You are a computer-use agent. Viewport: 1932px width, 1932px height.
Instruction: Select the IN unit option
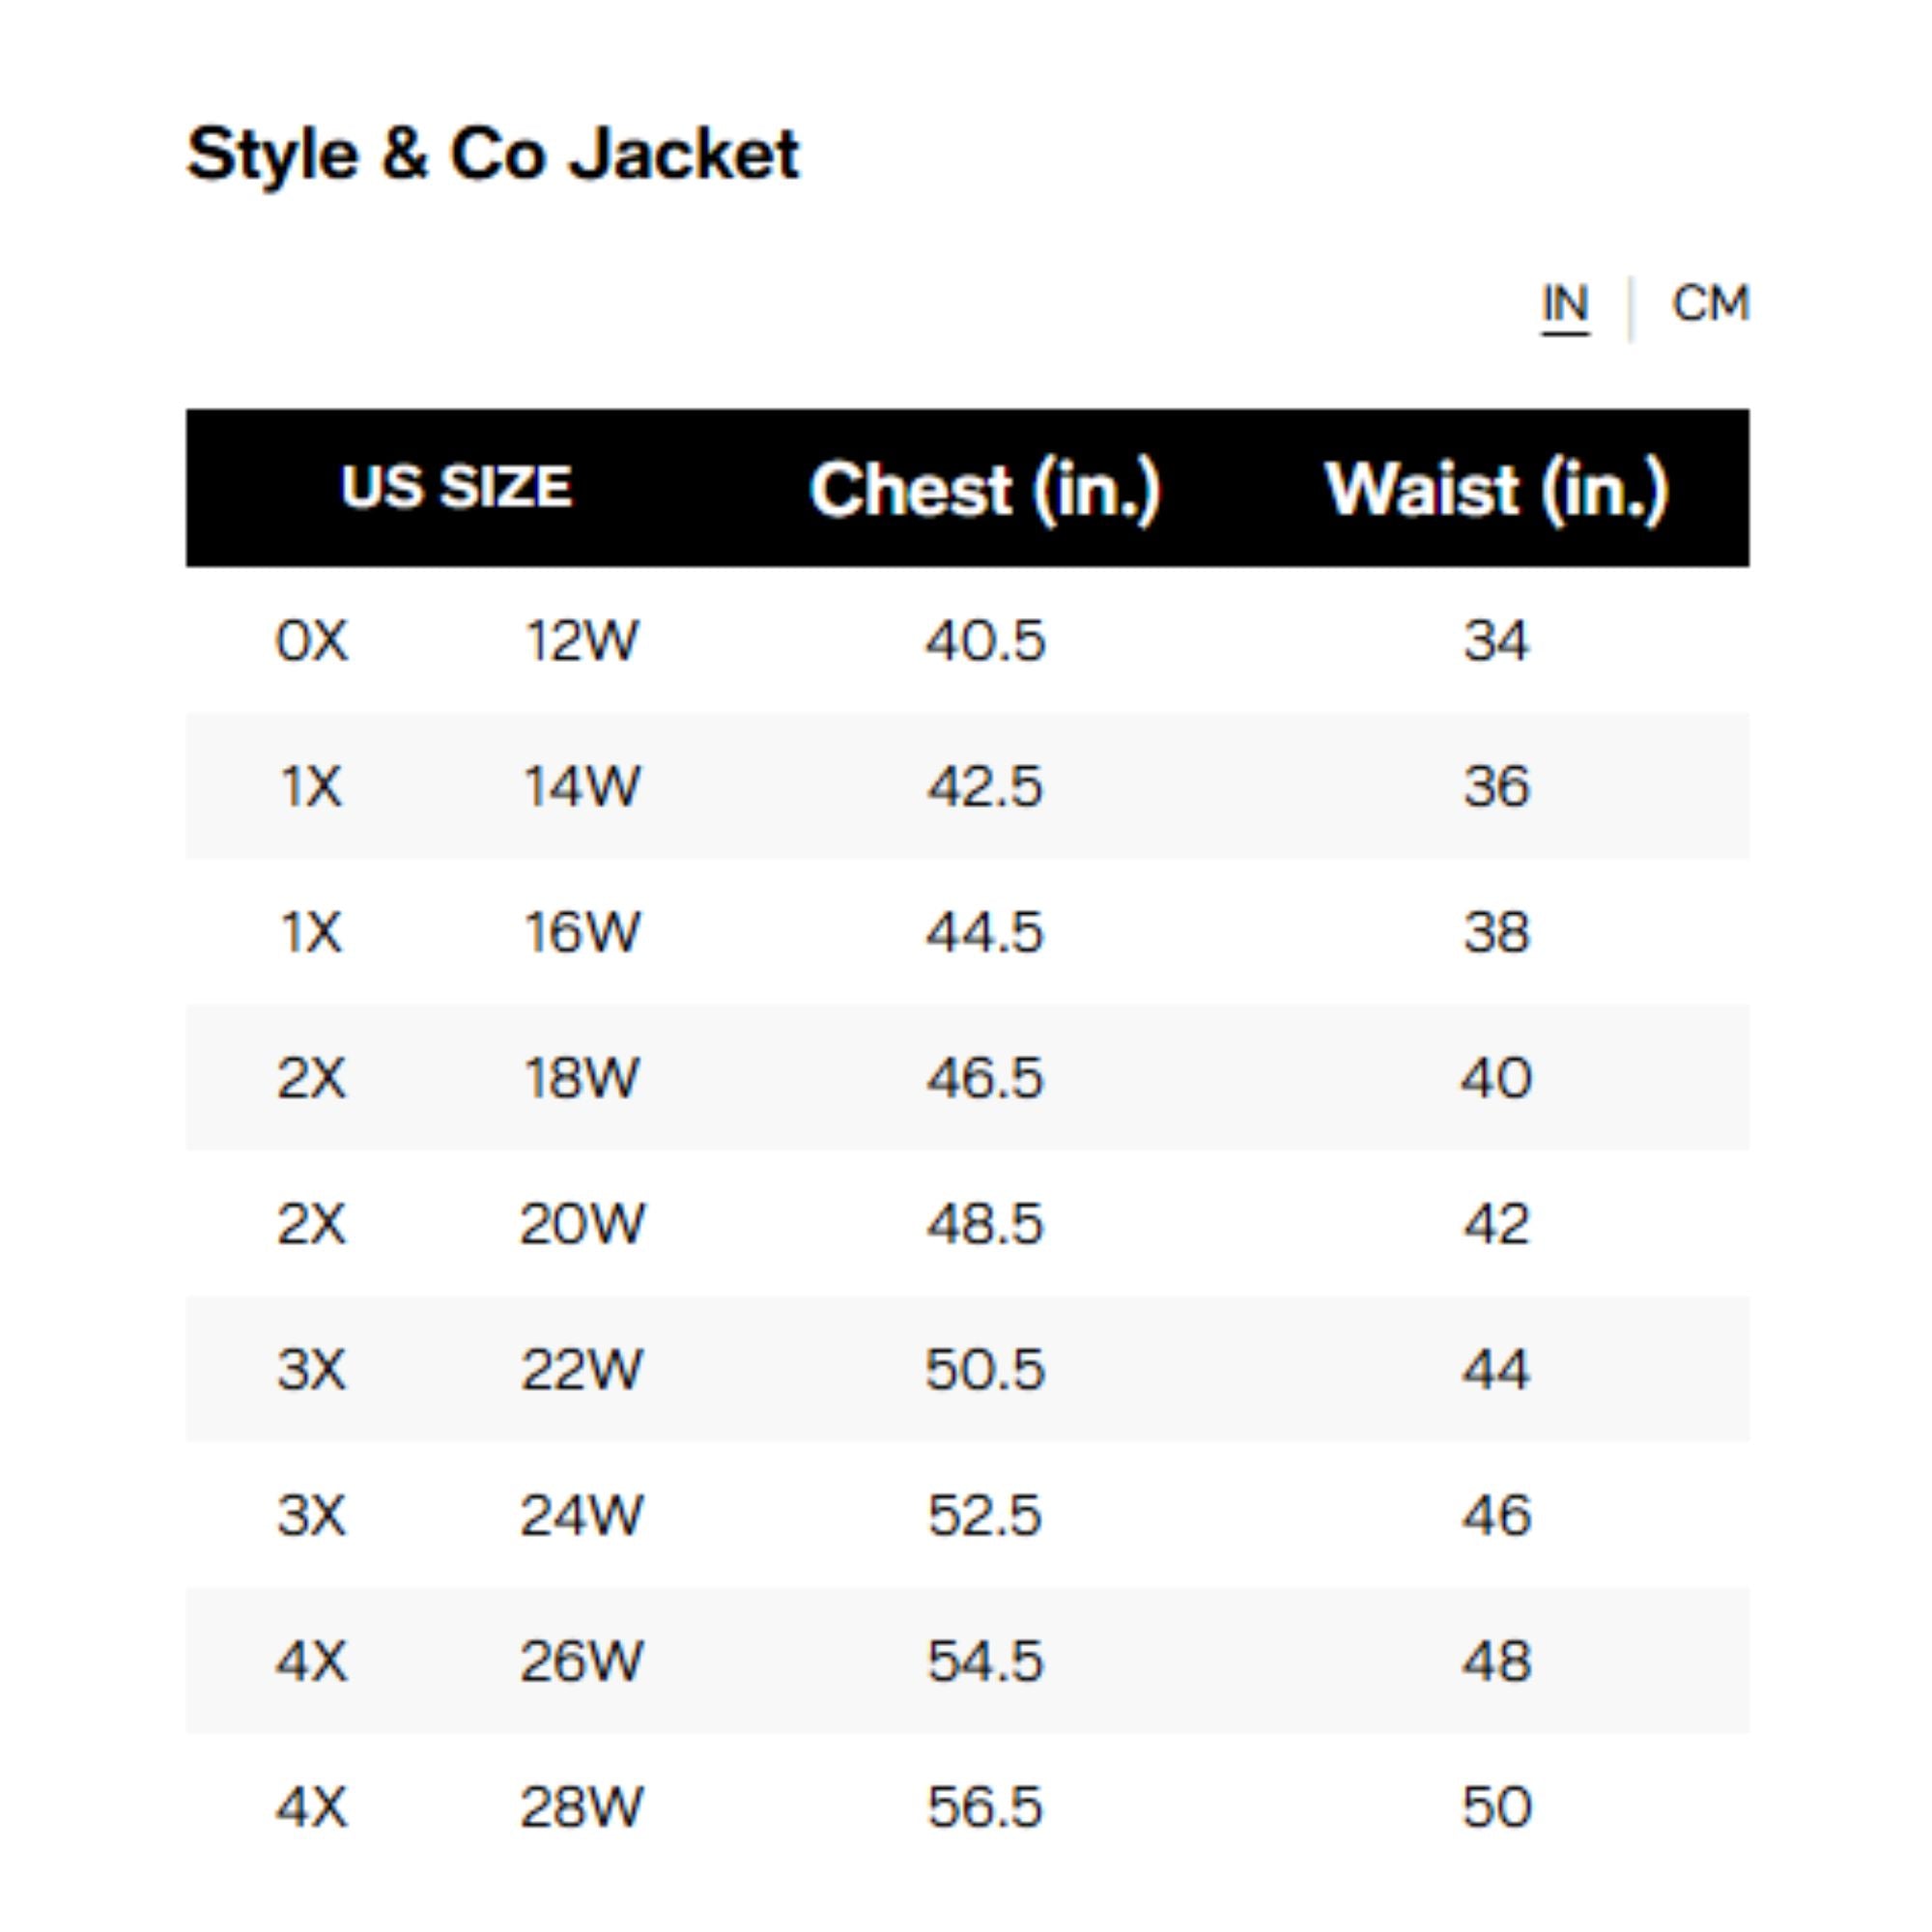(1567, 303)
